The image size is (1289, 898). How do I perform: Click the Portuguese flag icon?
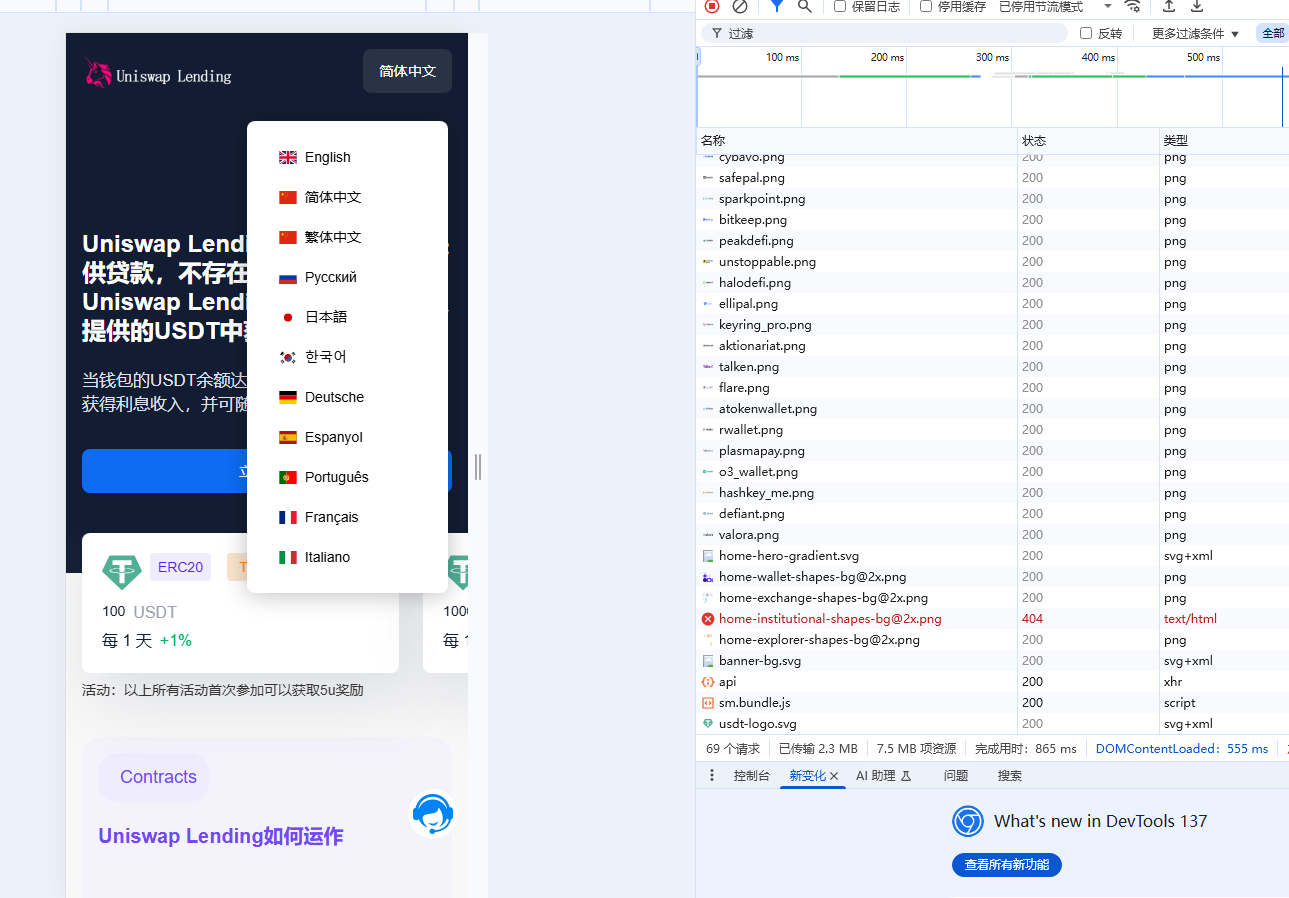tap(288, 477)
